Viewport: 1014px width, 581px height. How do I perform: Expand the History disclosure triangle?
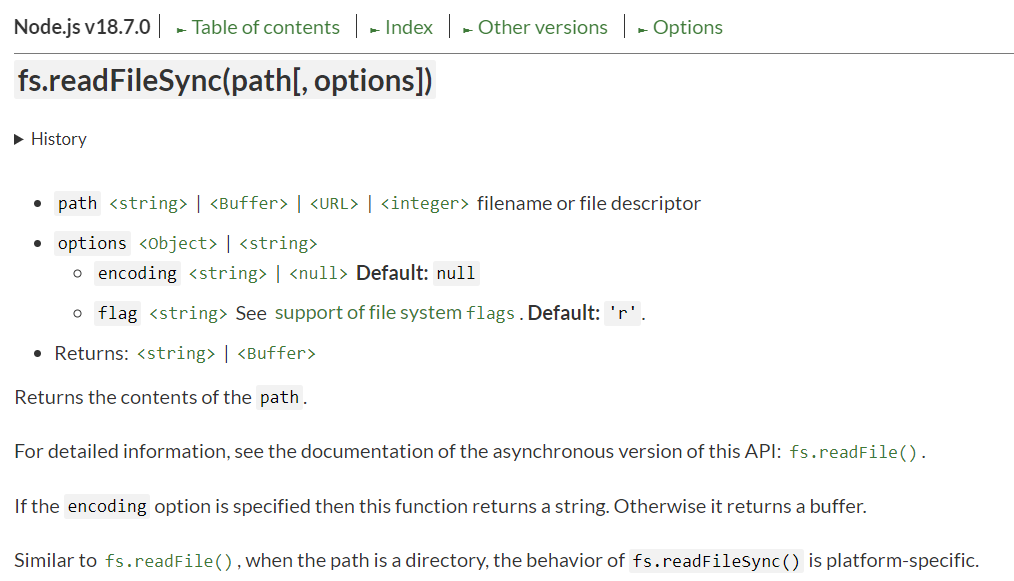[20, 139]
